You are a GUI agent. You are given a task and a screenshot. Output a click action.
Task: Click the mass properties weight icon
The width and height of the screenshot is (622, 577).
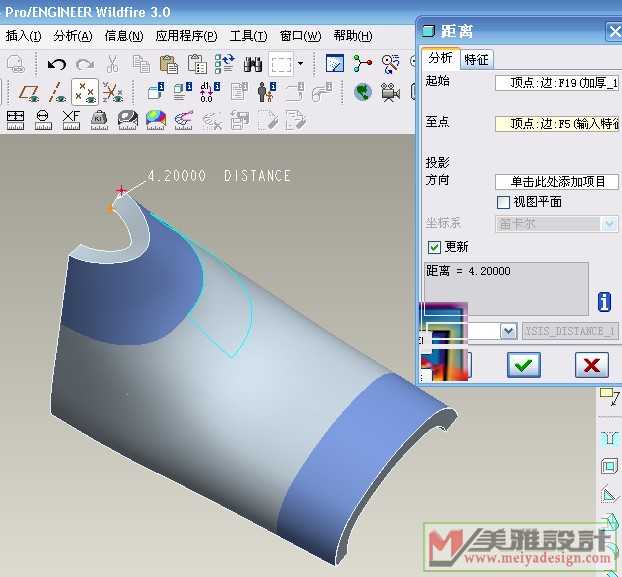[99, 120]
